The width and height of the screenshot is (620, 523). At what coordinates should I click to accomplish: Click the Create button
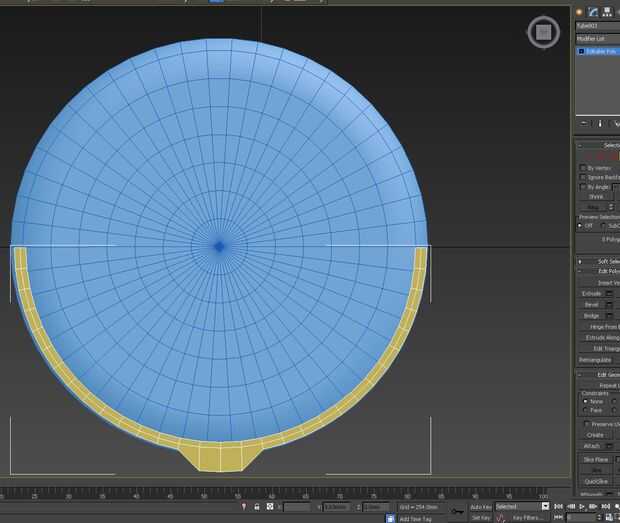pyautogui.click(x=595, y=435)
